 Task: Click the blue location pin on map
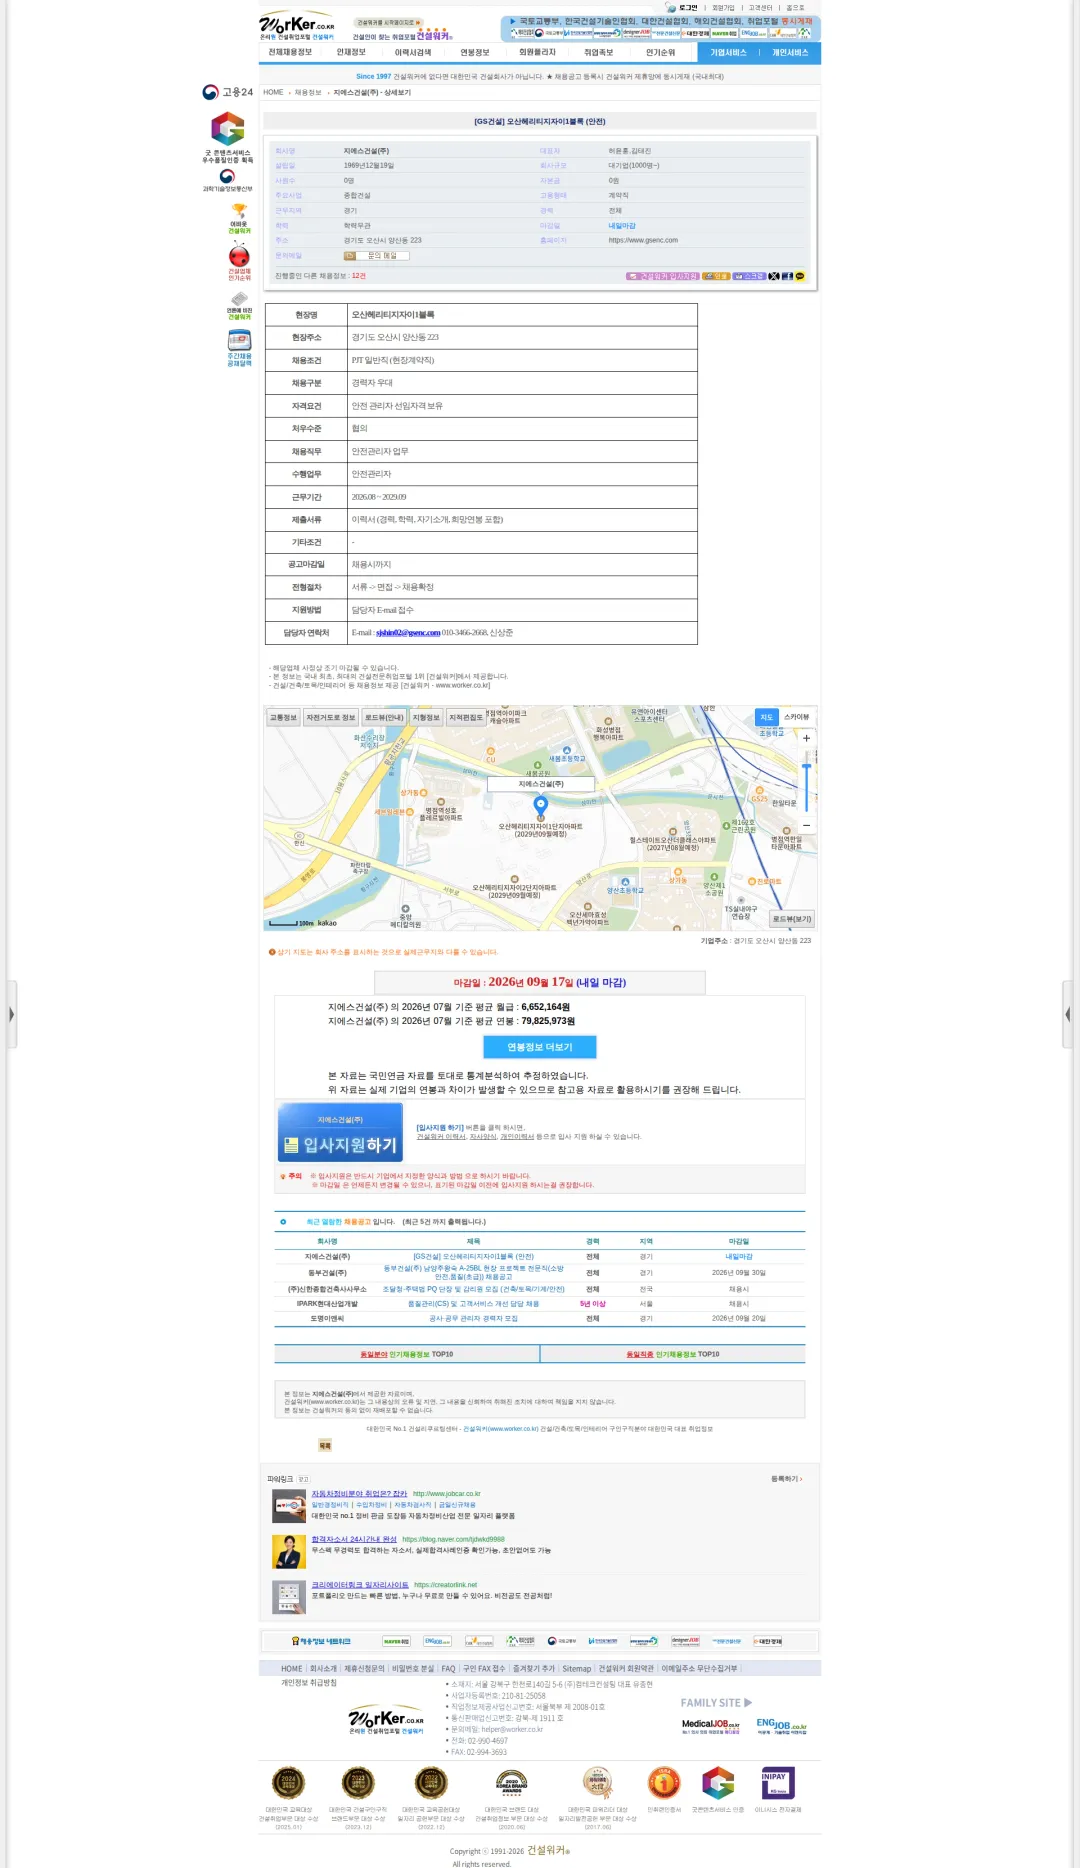541,804
